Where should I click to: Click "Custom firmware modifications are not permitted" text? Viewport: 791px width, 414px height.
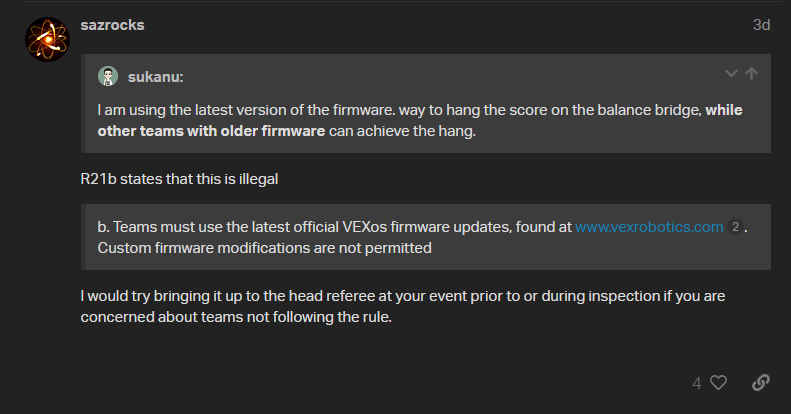(264, 247)
